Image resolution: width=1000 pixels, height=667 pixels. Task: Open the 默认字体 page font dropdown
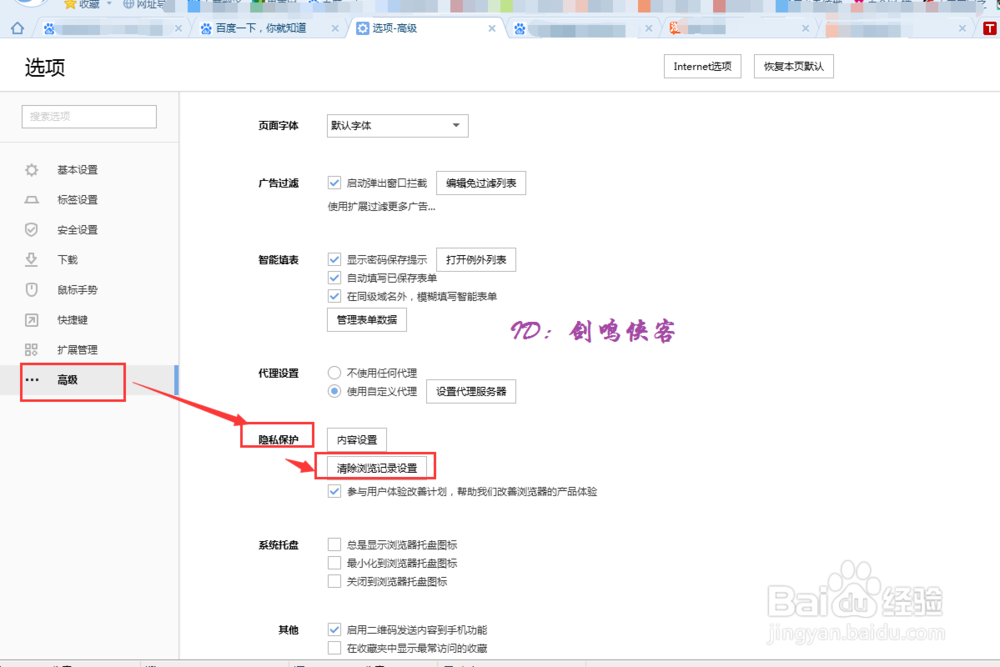(x=396, y=125)
